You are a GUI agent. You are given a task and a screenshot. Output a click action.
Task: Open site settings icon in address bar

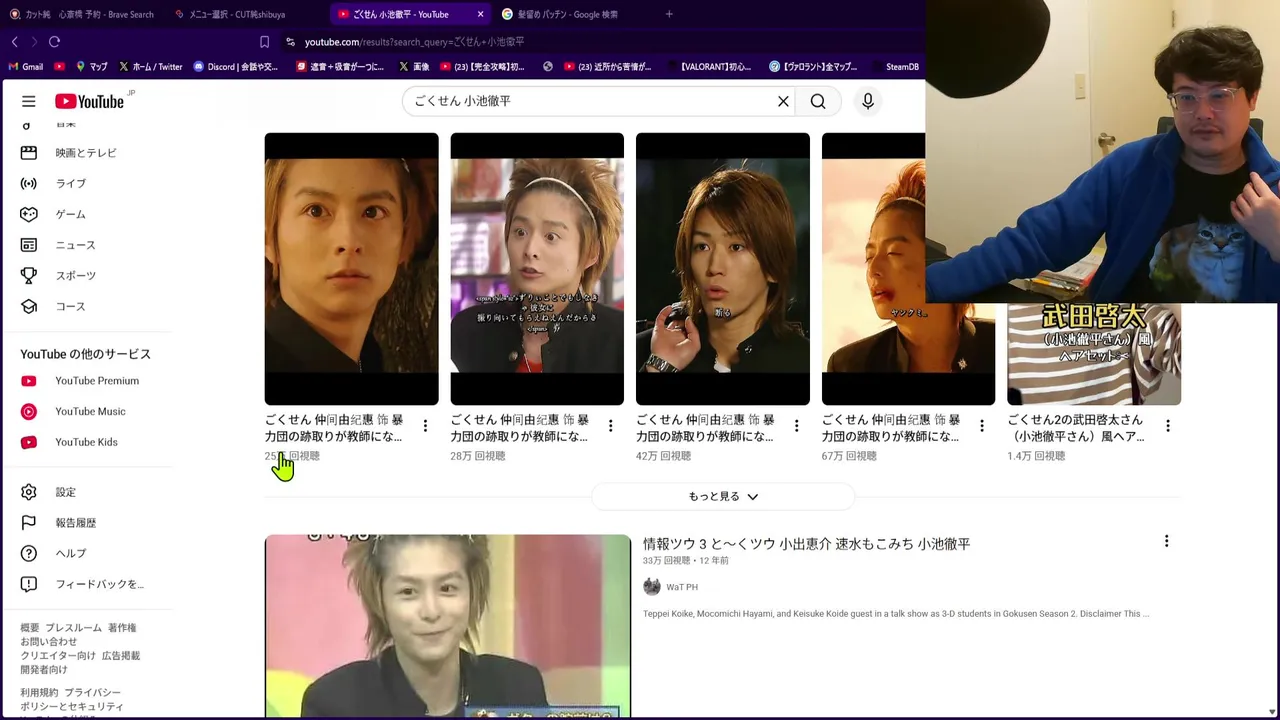290,41
